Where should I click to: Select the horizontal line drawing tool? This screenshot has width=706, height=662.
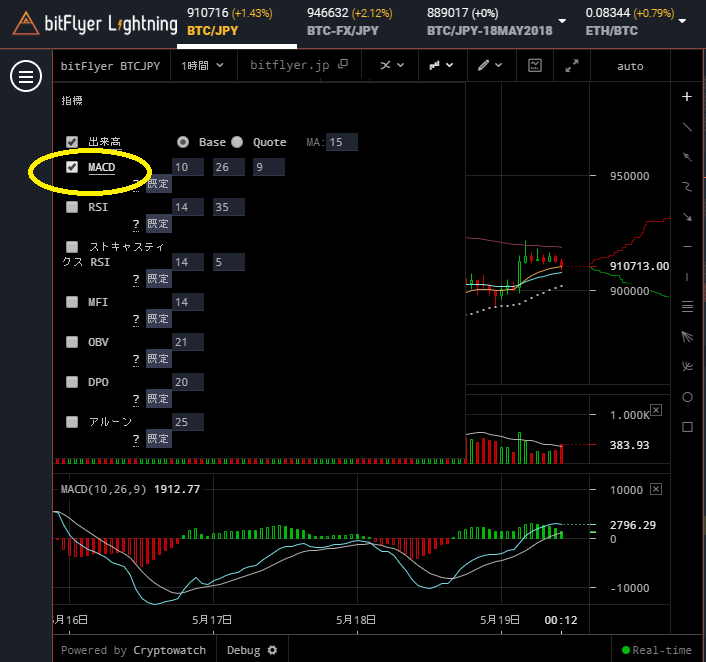[686, 246]
